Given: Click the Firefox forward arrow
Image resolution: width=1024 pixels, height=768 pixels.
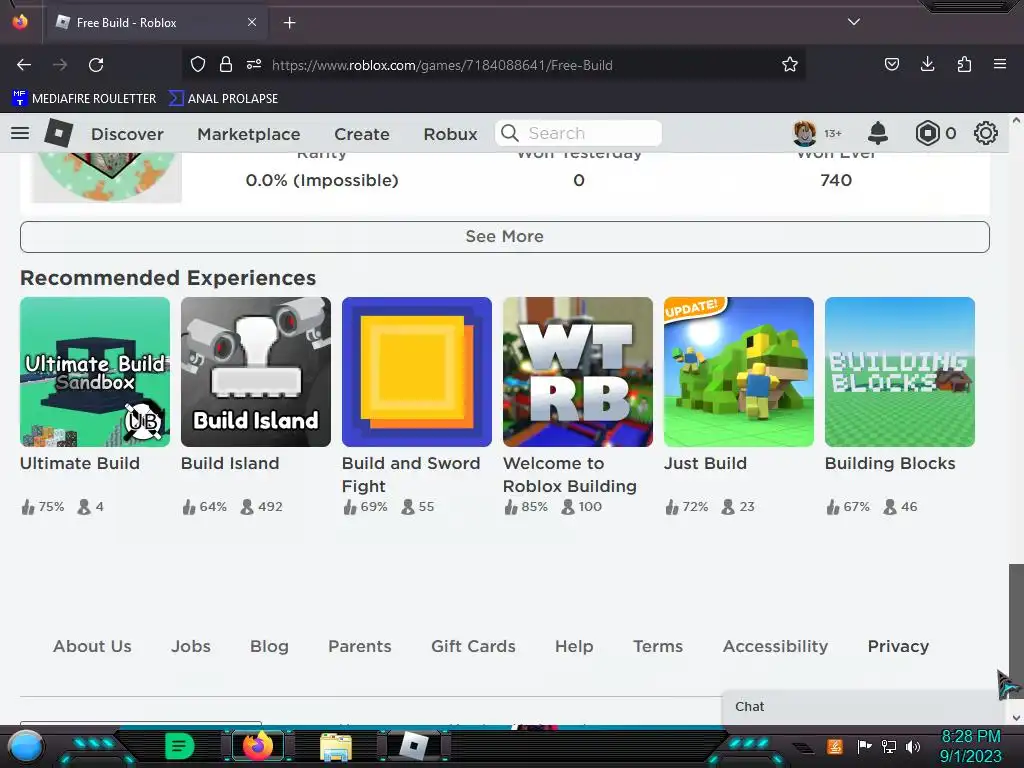Looking at the screenshot, I should [x=60, y=65].
